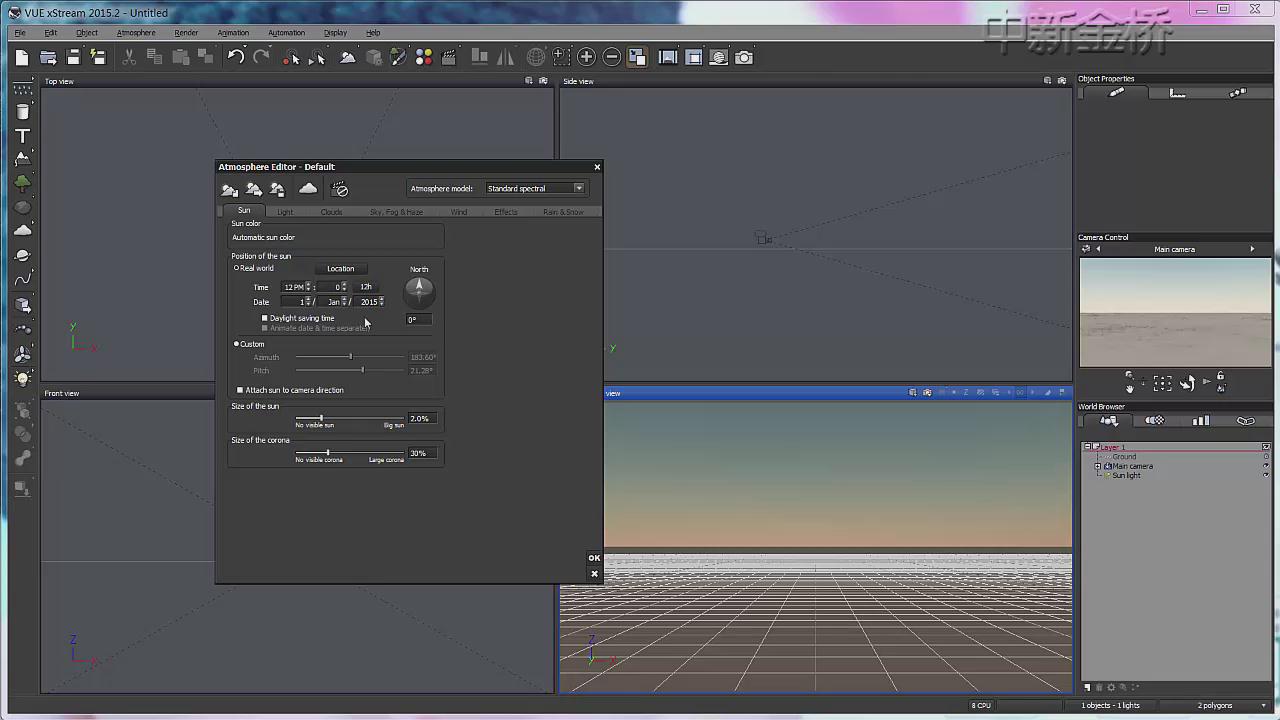Toggle visibility dot for Ground row
Viewport: 1280px width, 720px height.
point(1266,457)
